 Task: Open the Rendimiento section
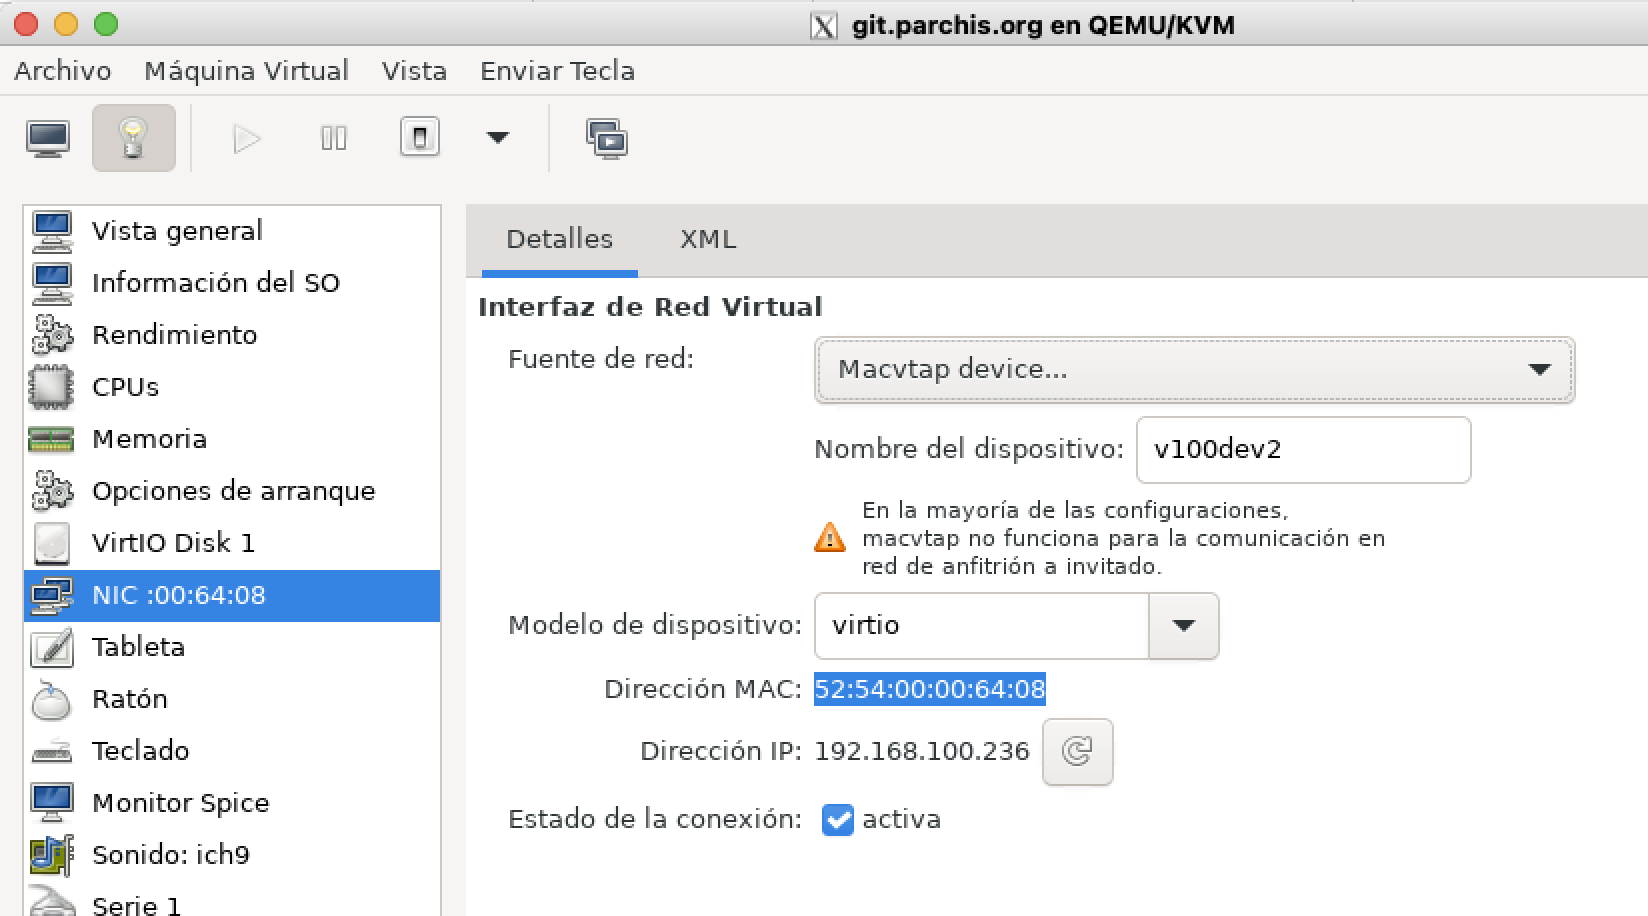coord(232,335)
